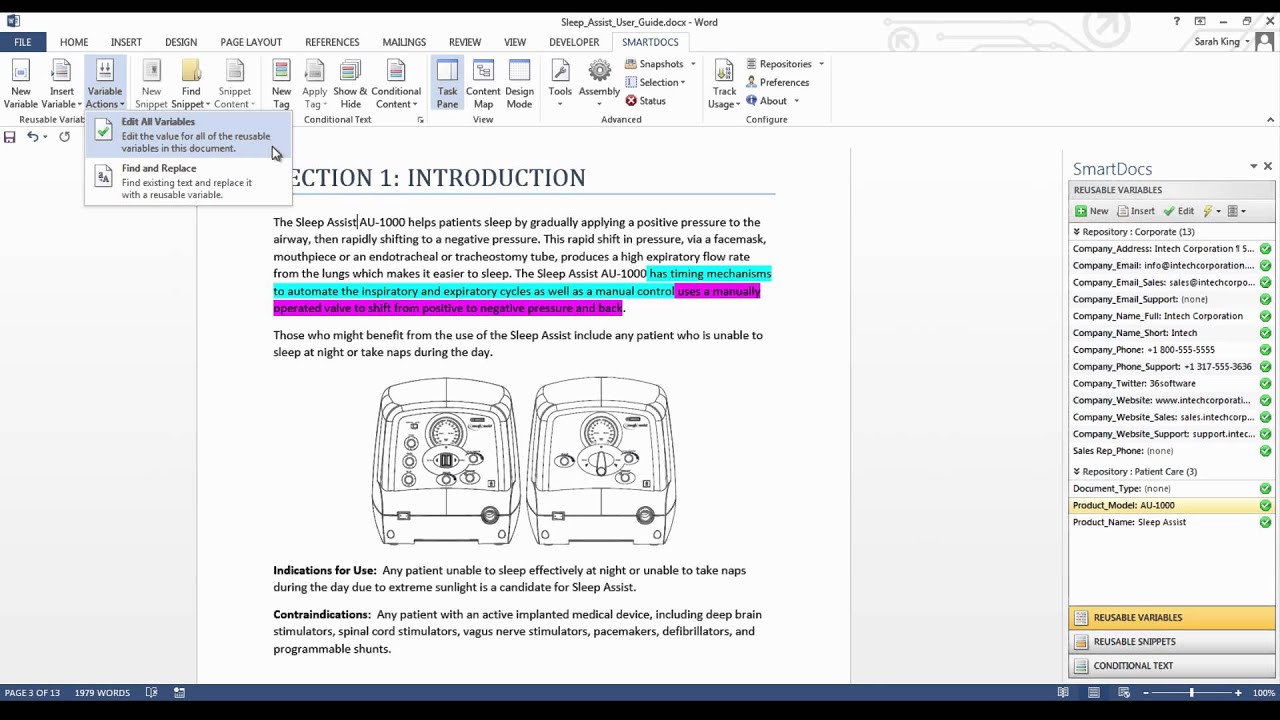Toggle Design Mode in the View group
Screen dimensions: 1280x720
pyautogui.click(x=519, y=84)
